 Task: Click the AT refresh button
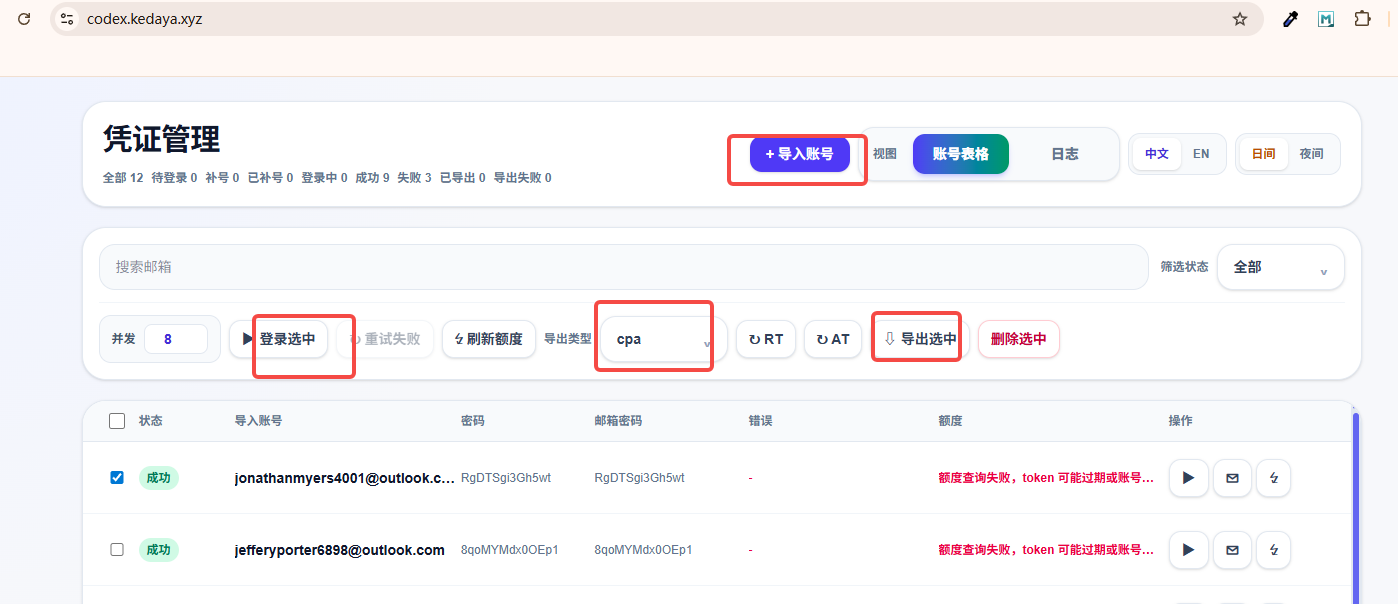[833, 339]
